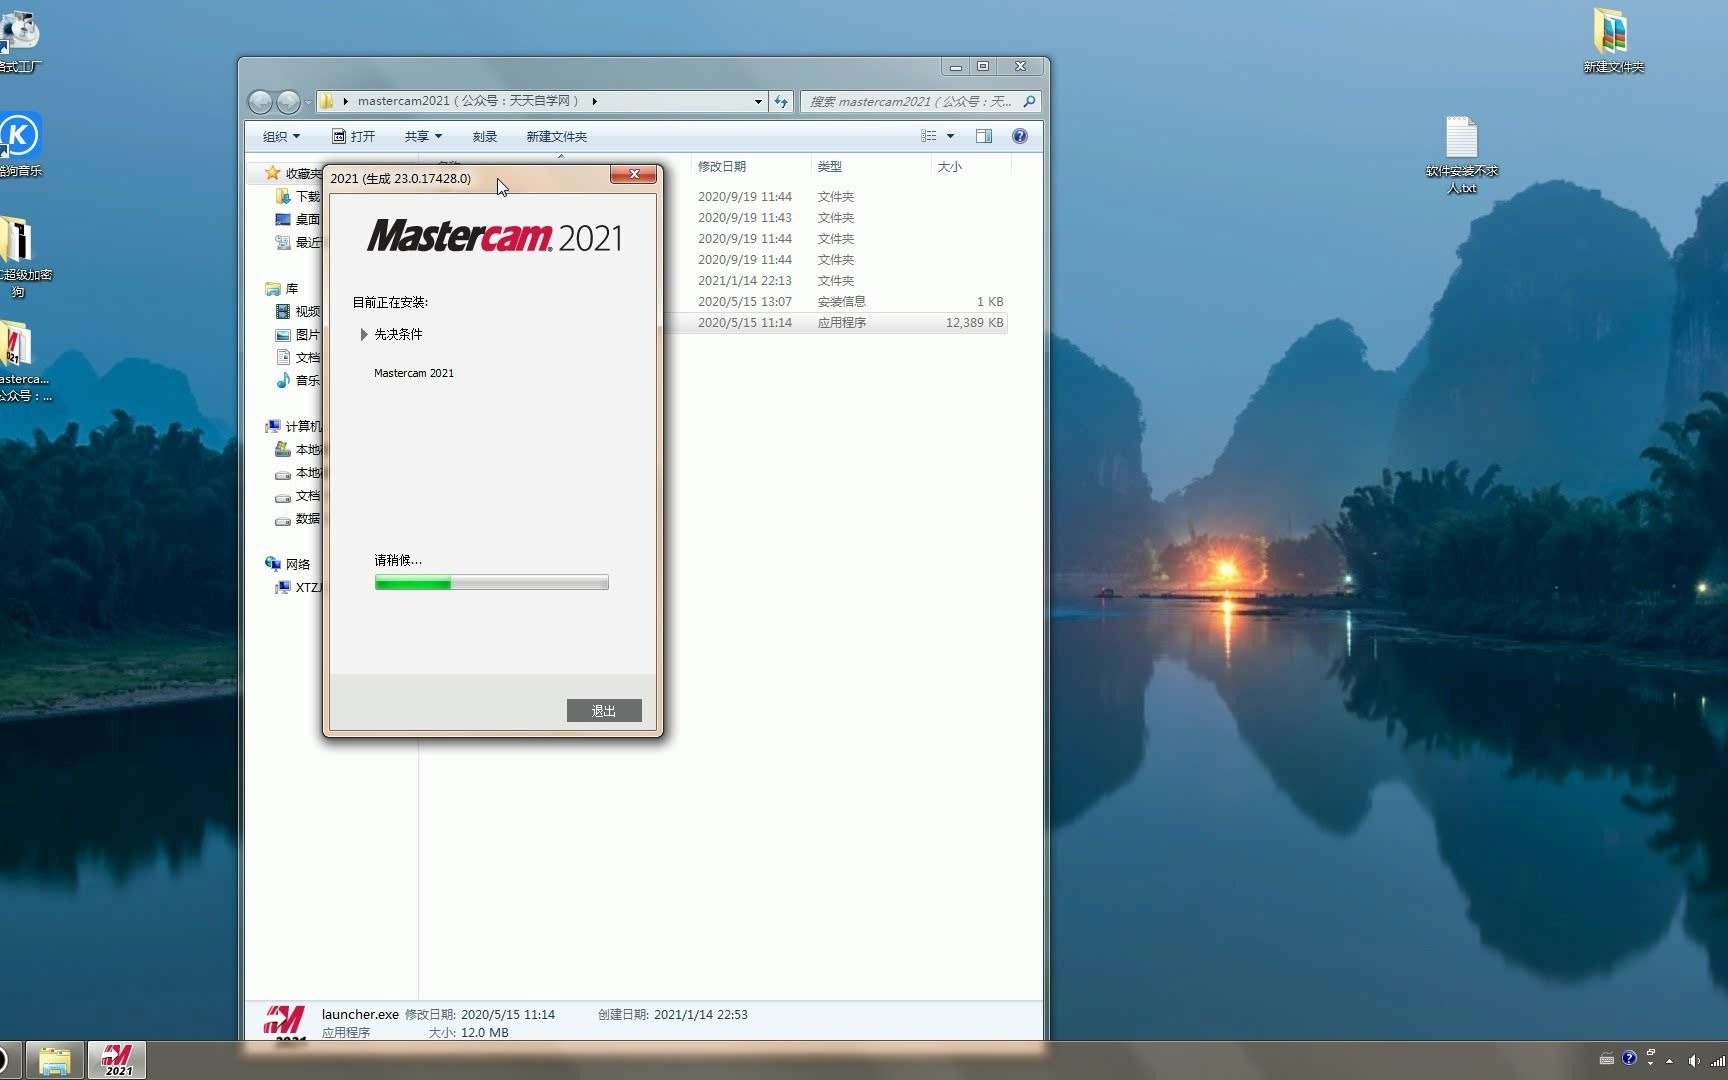Toggle the preview pane icon
The image size is (1728, 1080).
(984, 136)
